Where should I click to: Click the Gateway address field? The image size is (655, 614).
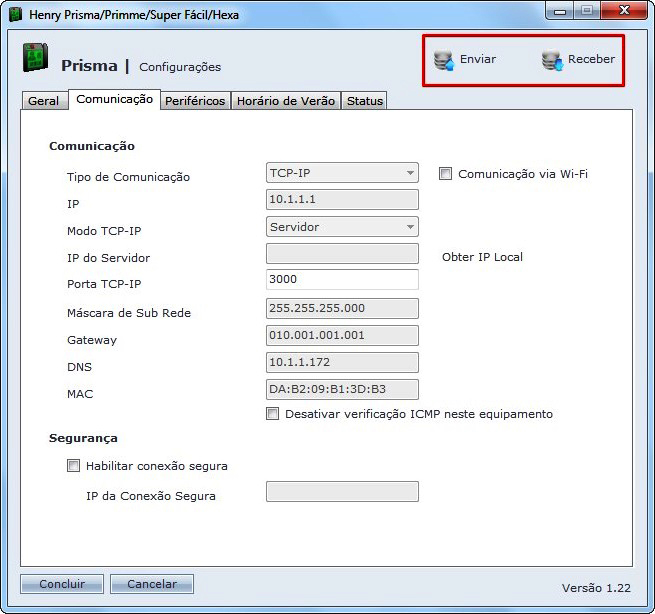[x=342, y=335]
